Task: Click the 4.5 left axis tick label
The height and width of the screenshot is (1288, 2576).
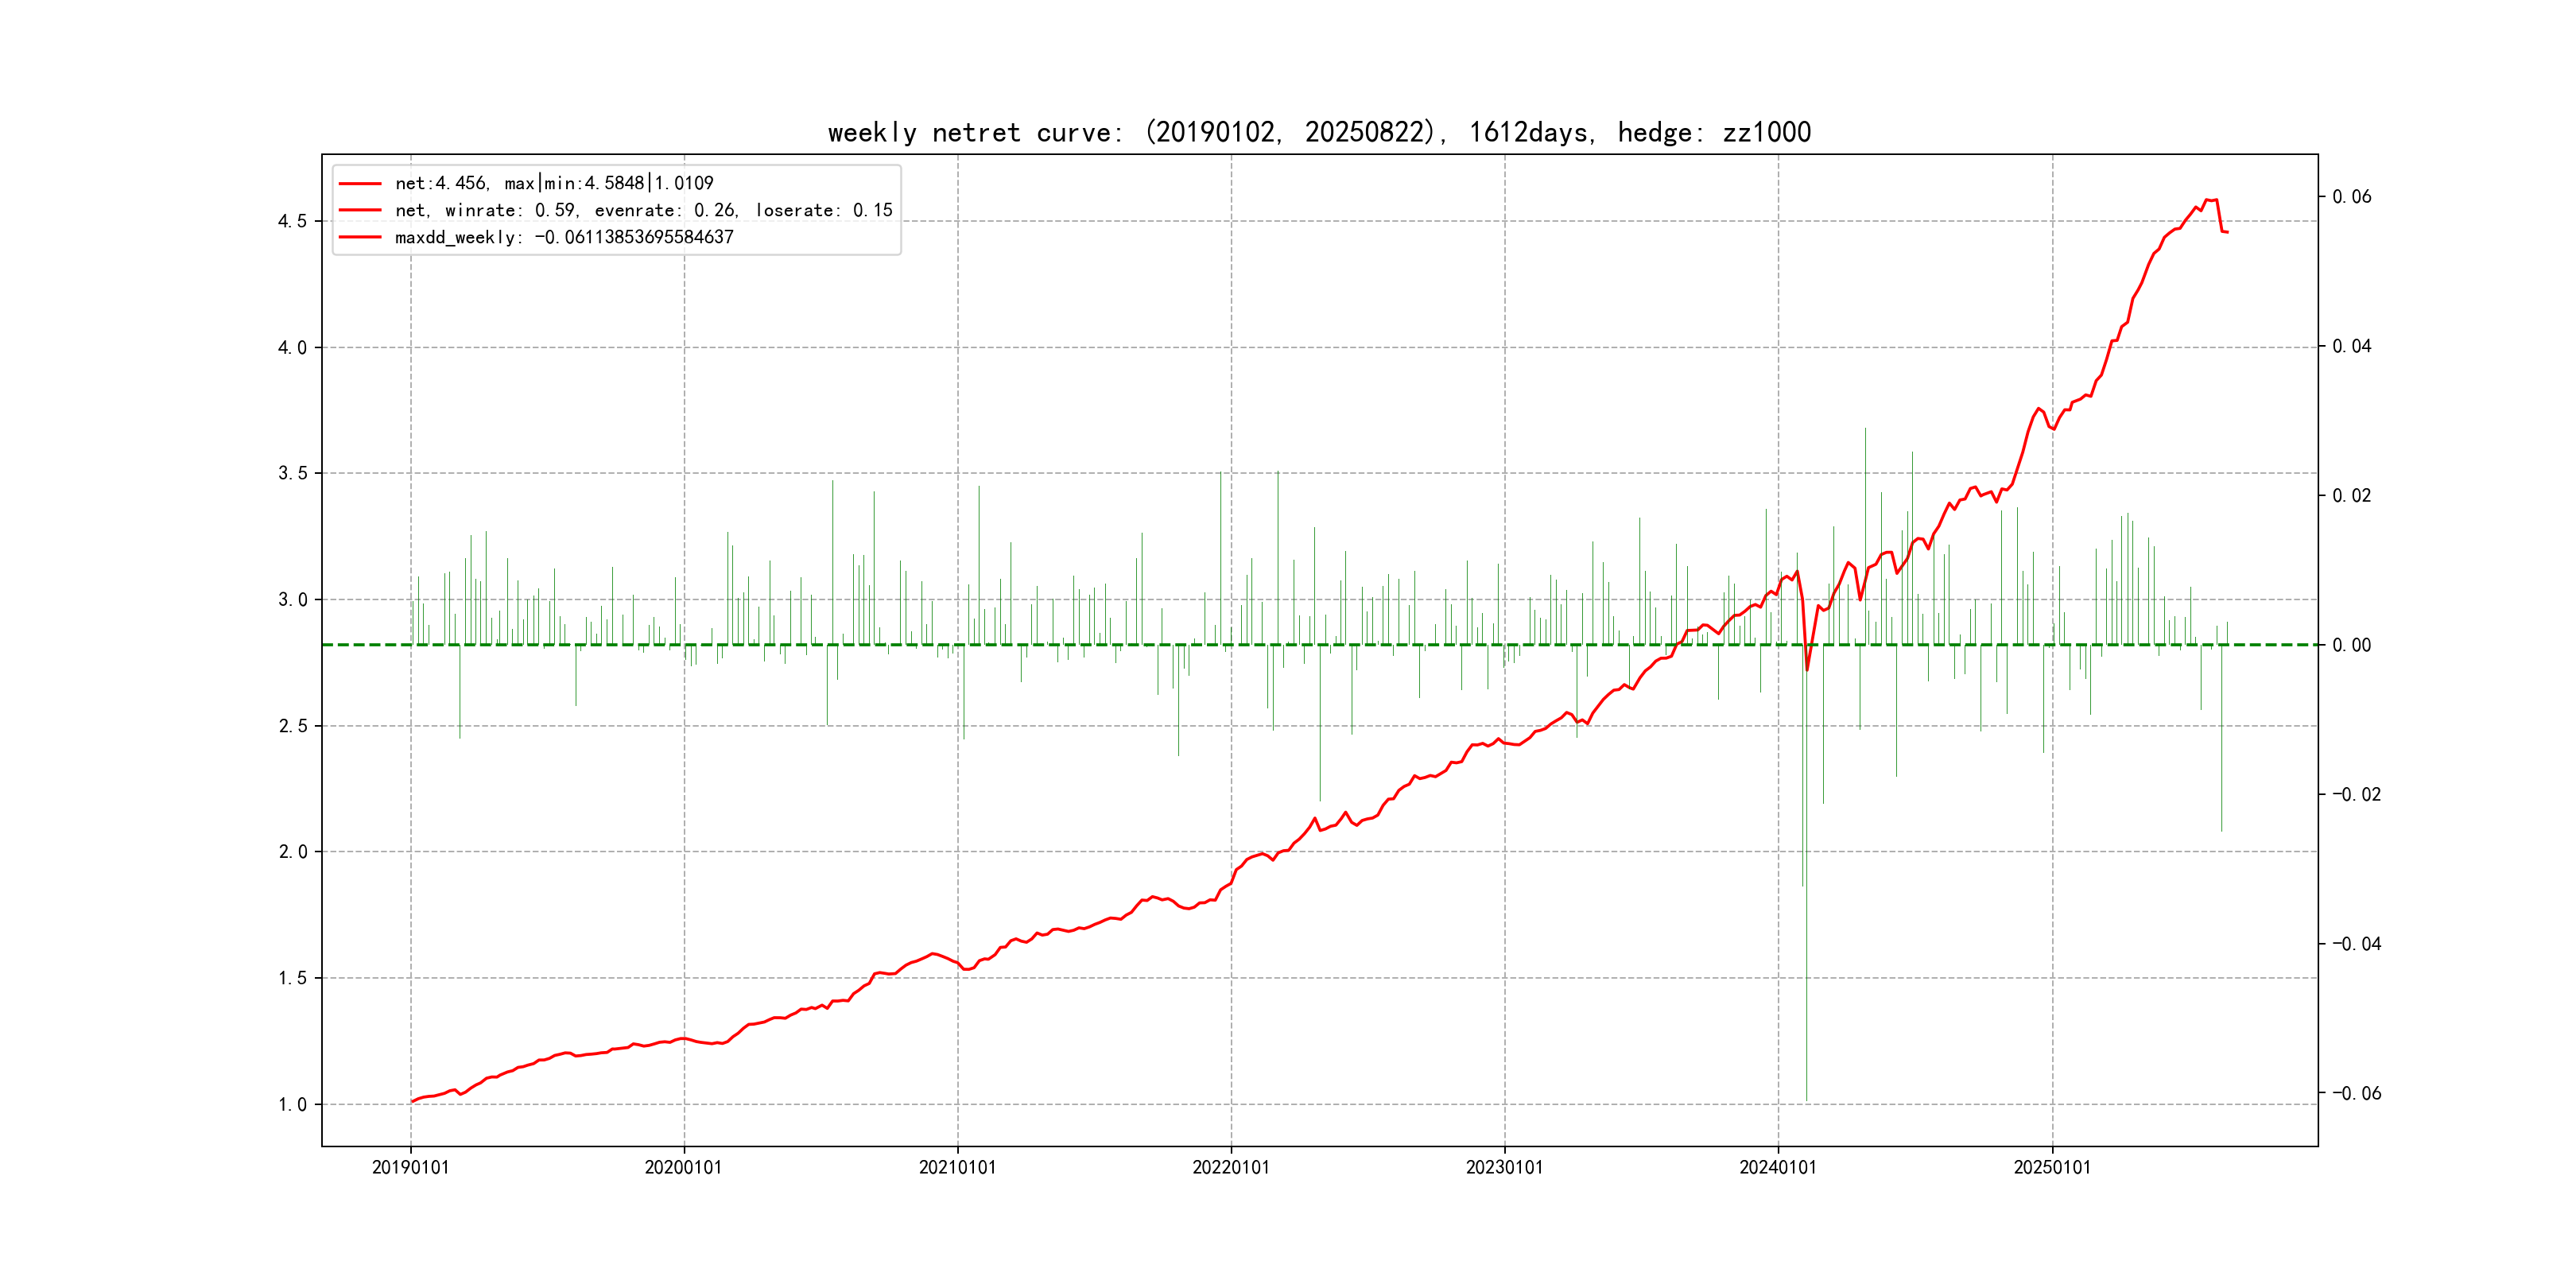Action: (292, 221)
